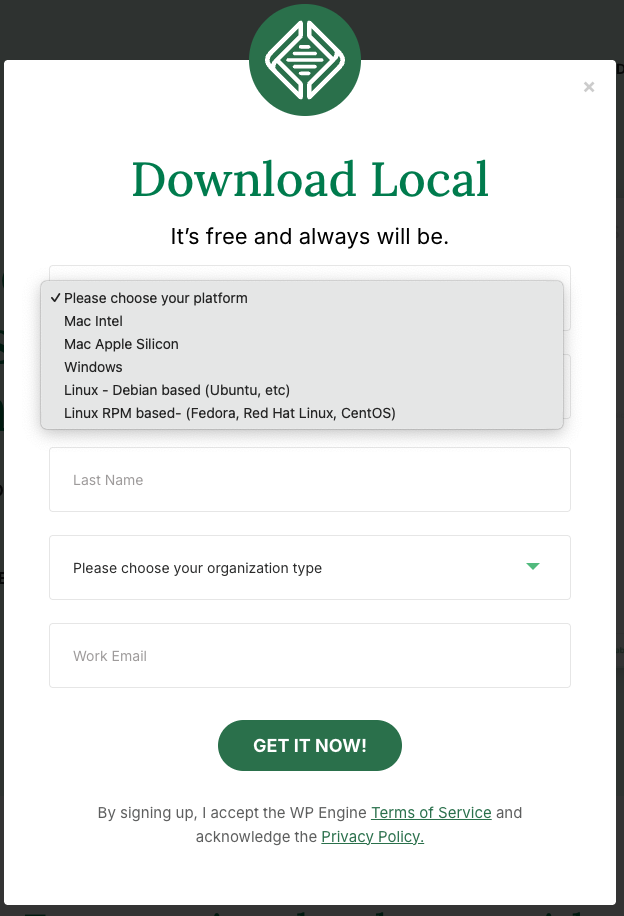Choose Mac Apple Silicon option

tap(301, 344)
